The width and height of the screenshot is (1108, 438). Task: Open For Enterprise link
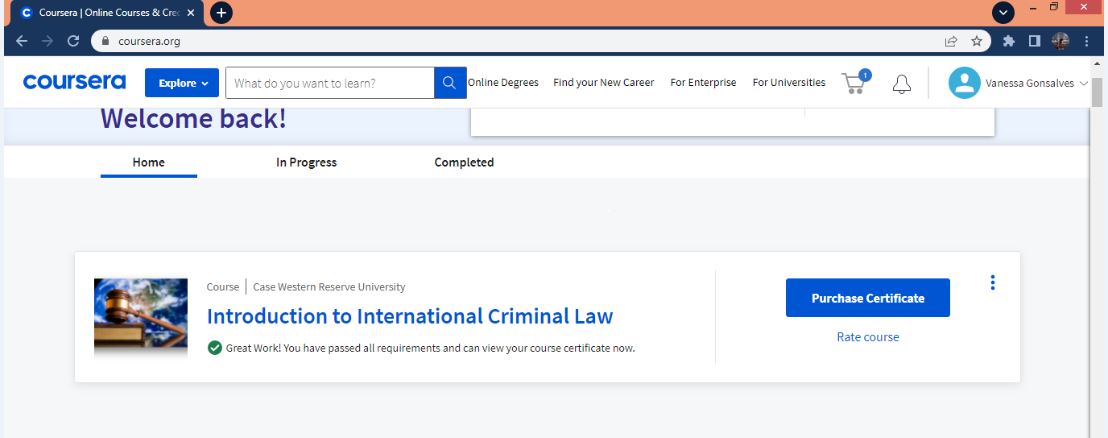[x=703, y=83]
